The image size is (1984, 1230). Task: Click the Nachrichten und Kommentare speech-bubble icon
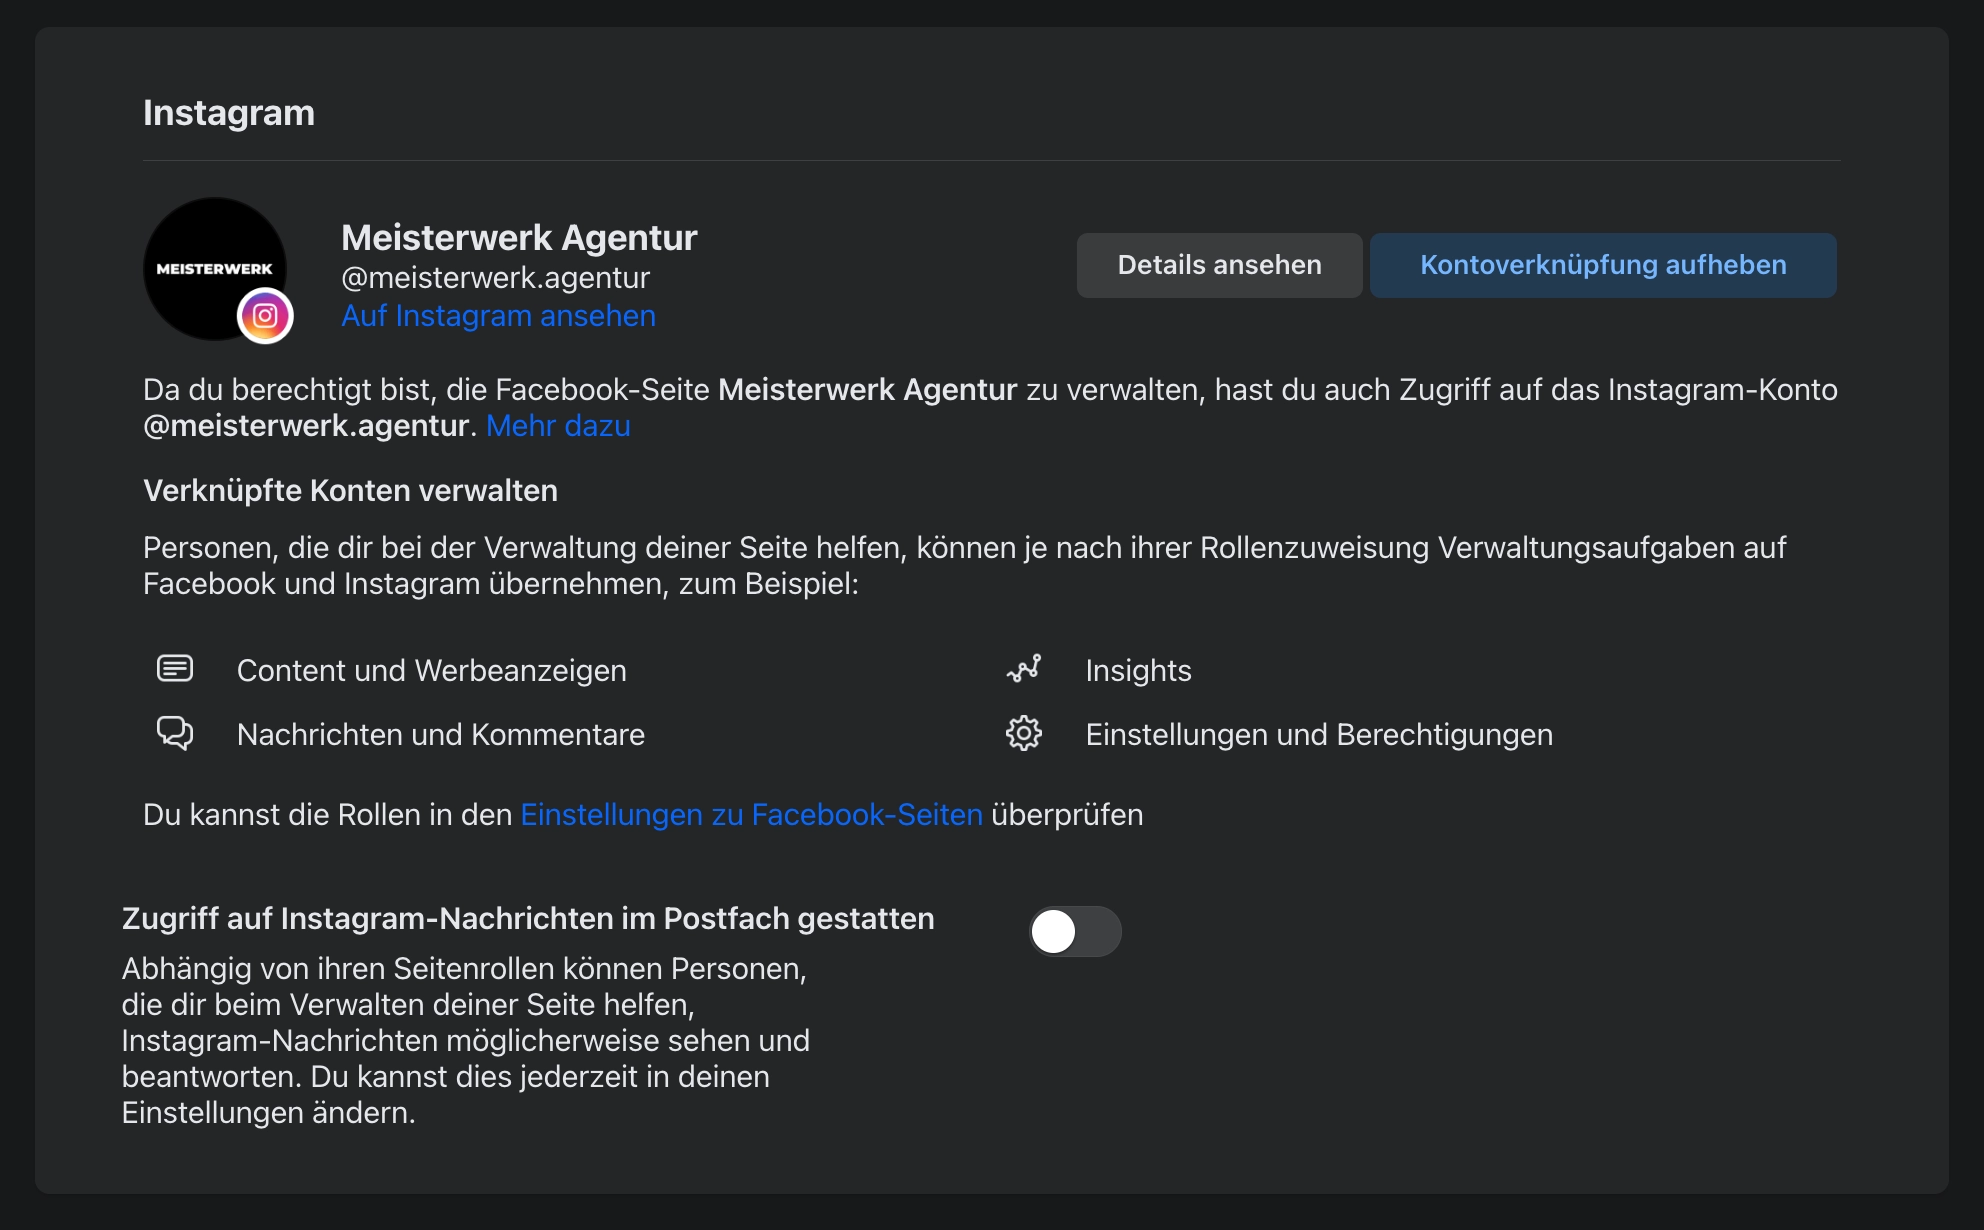[x=175, y=733]
